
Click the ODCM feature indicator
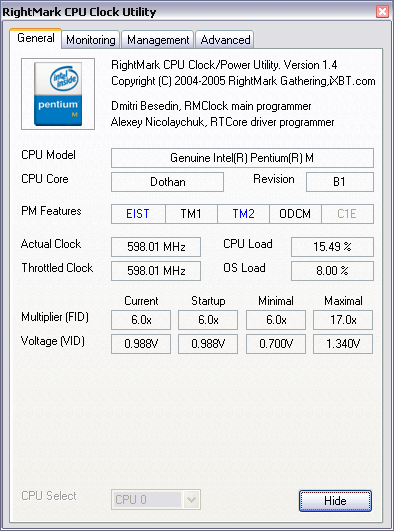(x=295, y=214)
